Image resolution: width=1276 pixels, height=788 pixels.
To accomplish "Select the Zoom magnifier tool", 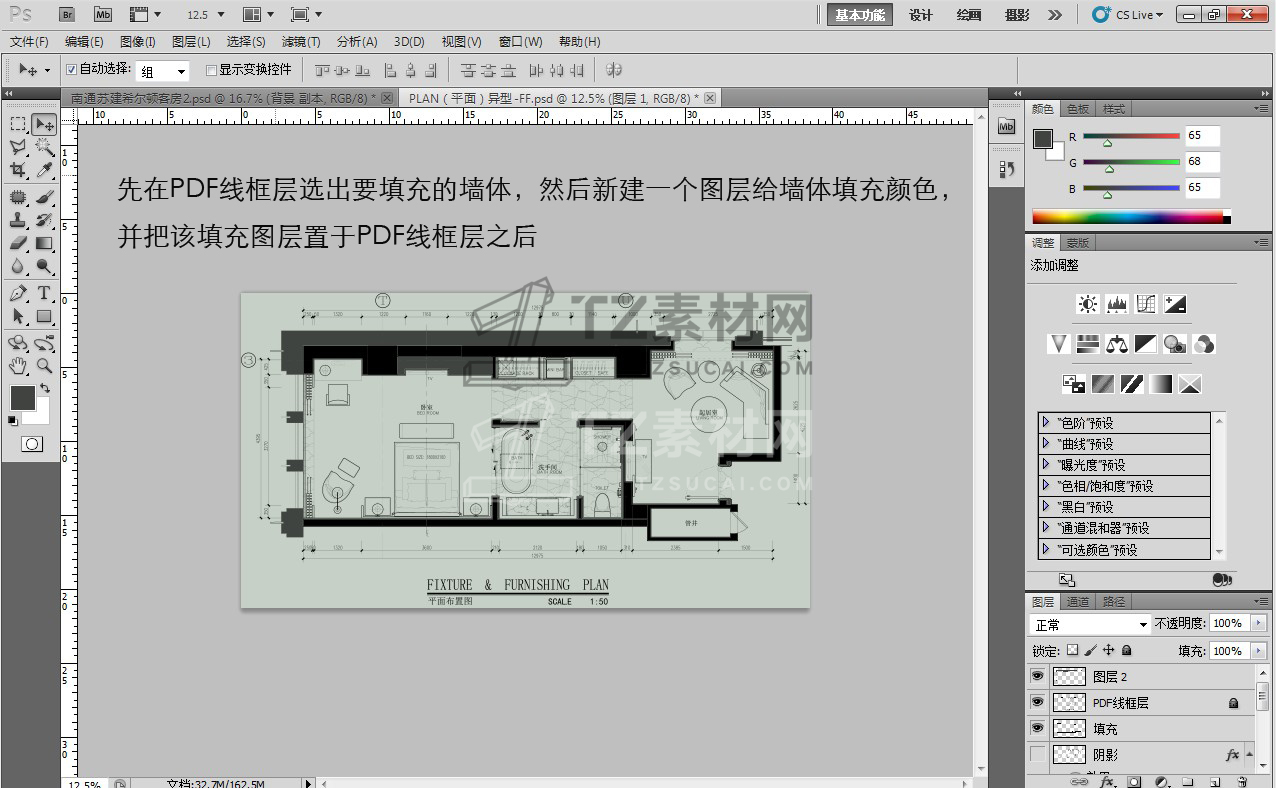I will [44, 366].
